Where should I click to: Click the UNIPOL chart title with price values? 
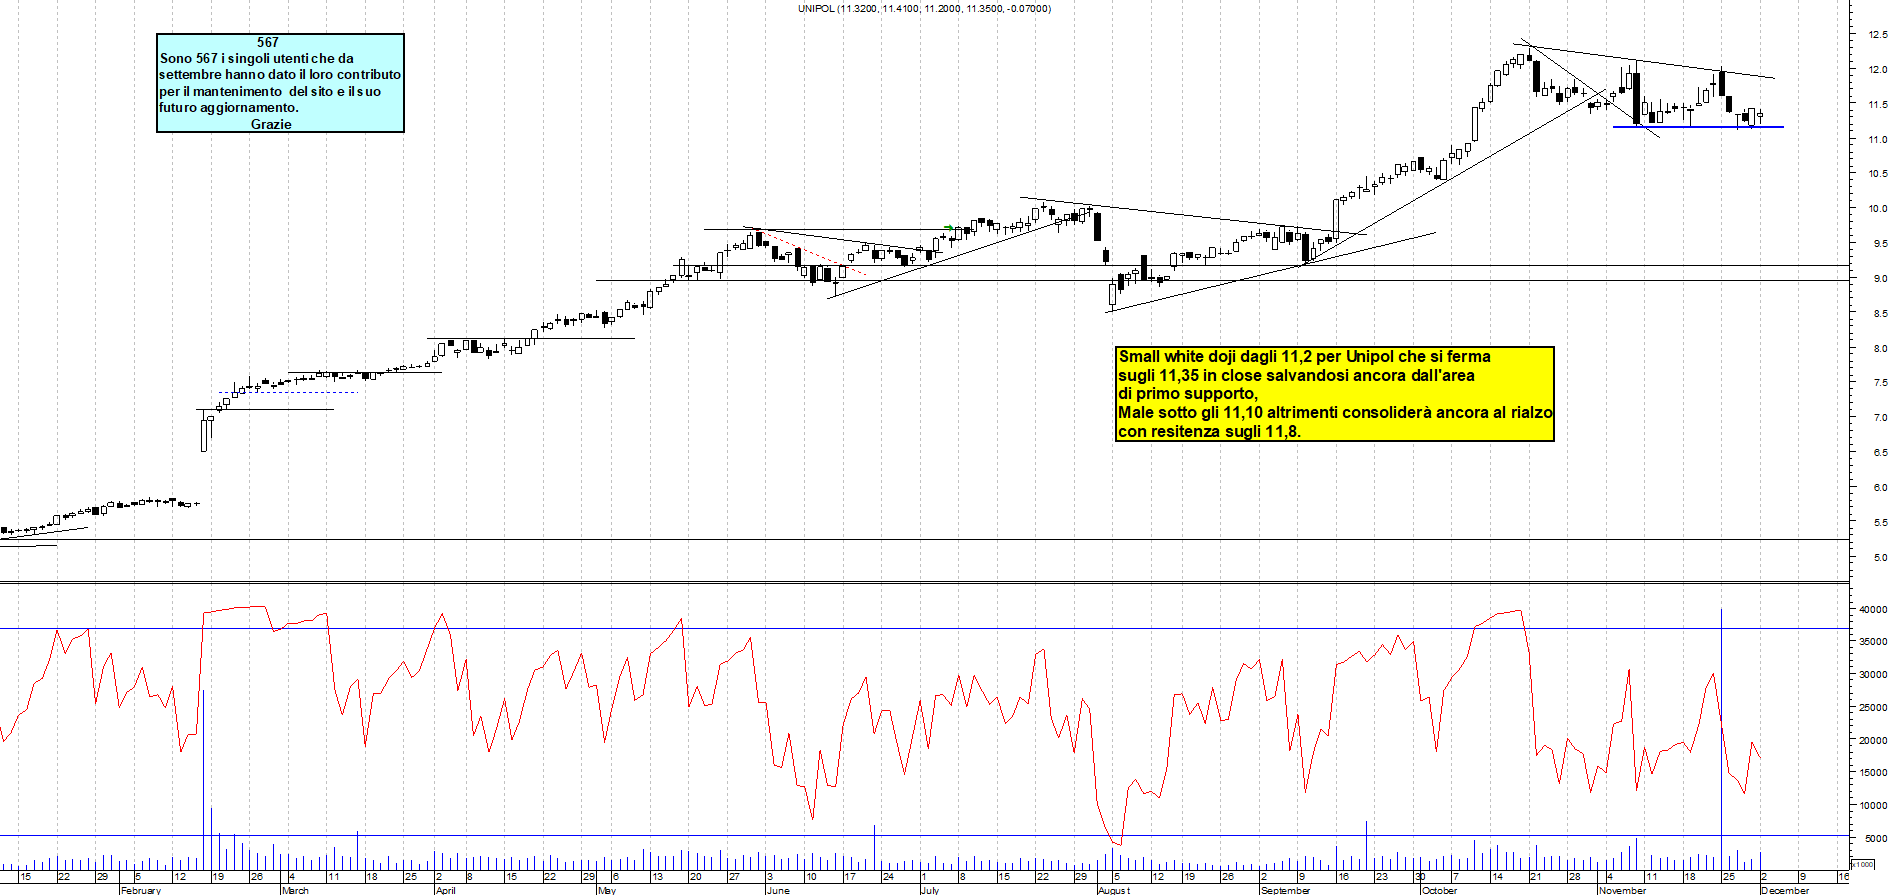(924, 8)
